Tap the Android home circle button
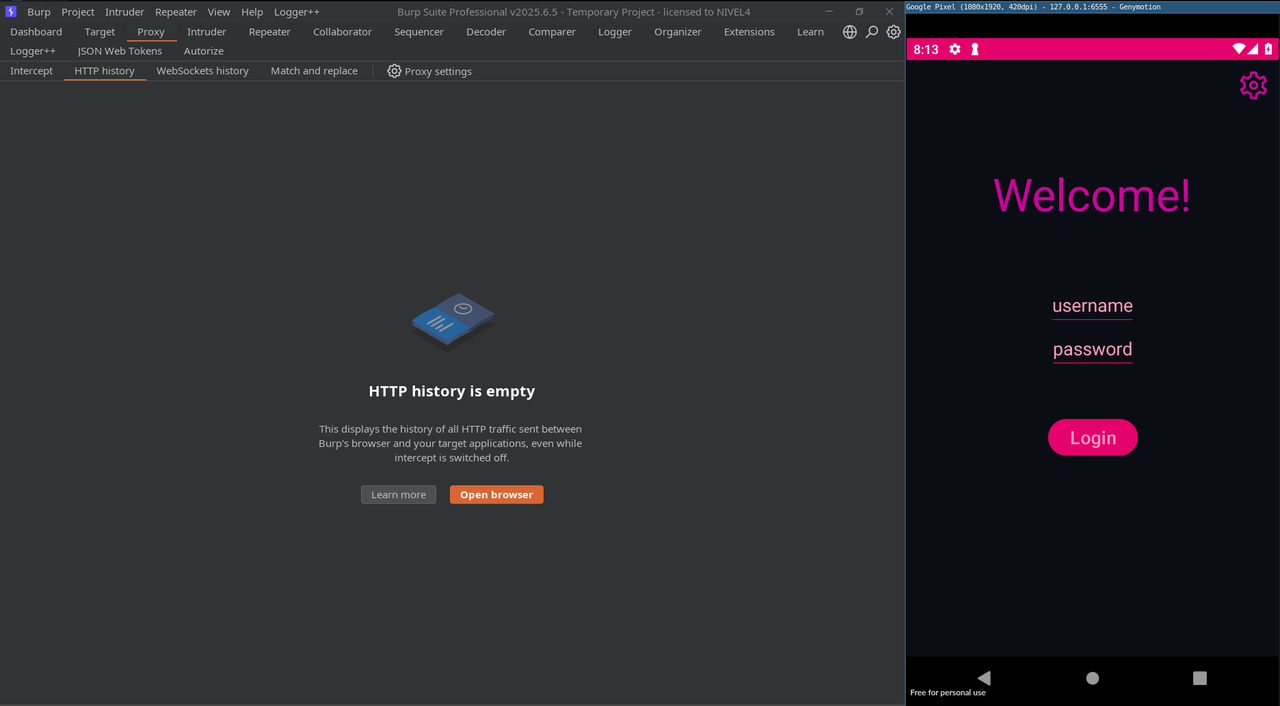This screenshot has width=1280, height=706. (x=1093, y=678)
